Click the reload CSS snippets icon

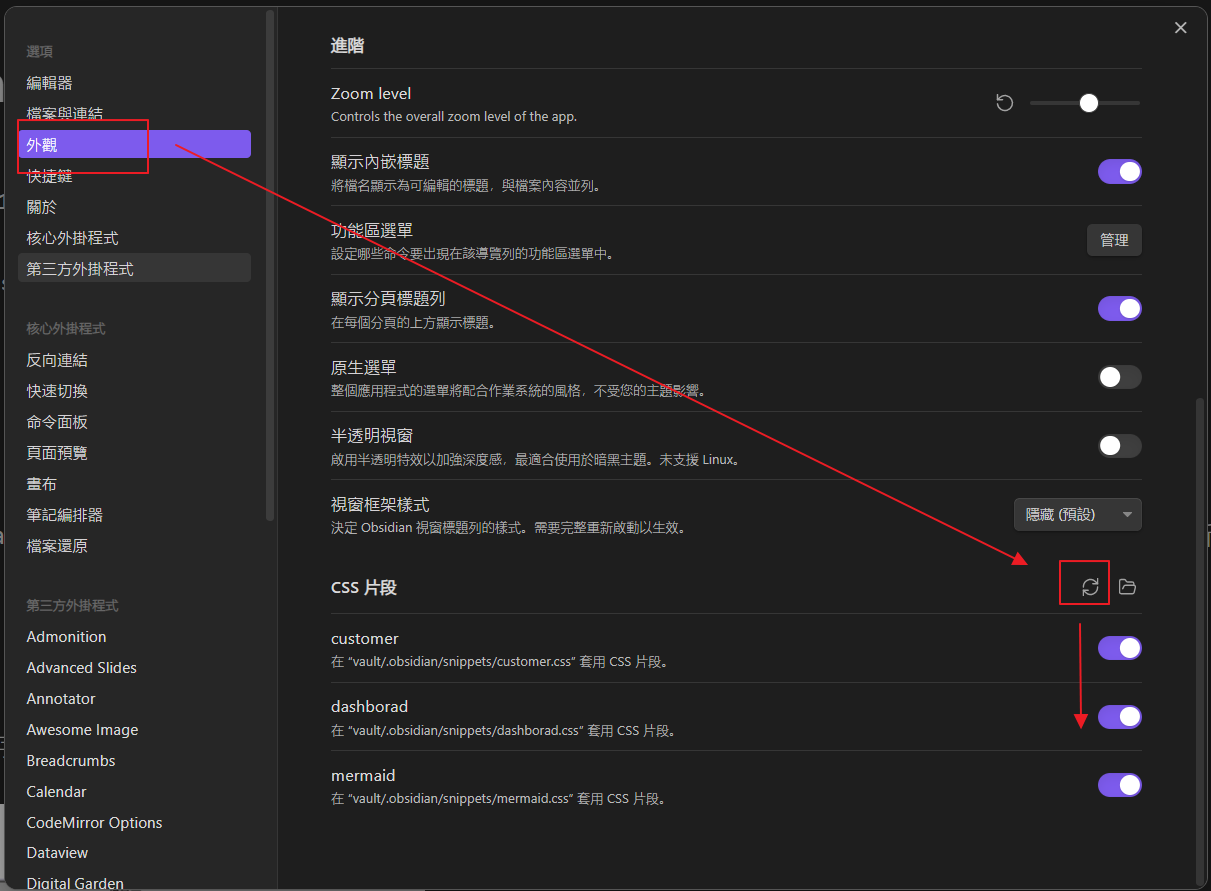[x=1090, y=587]
